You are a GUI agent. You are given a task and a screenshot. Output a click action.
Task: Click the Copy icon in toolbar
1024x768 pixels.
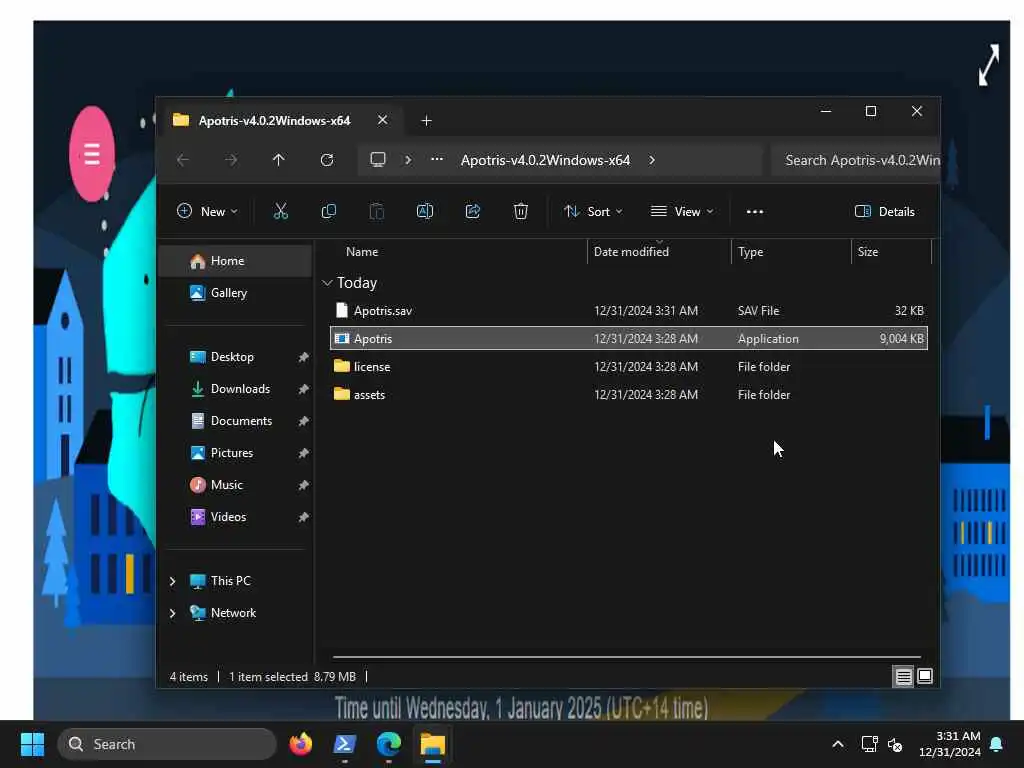(328, 211)
